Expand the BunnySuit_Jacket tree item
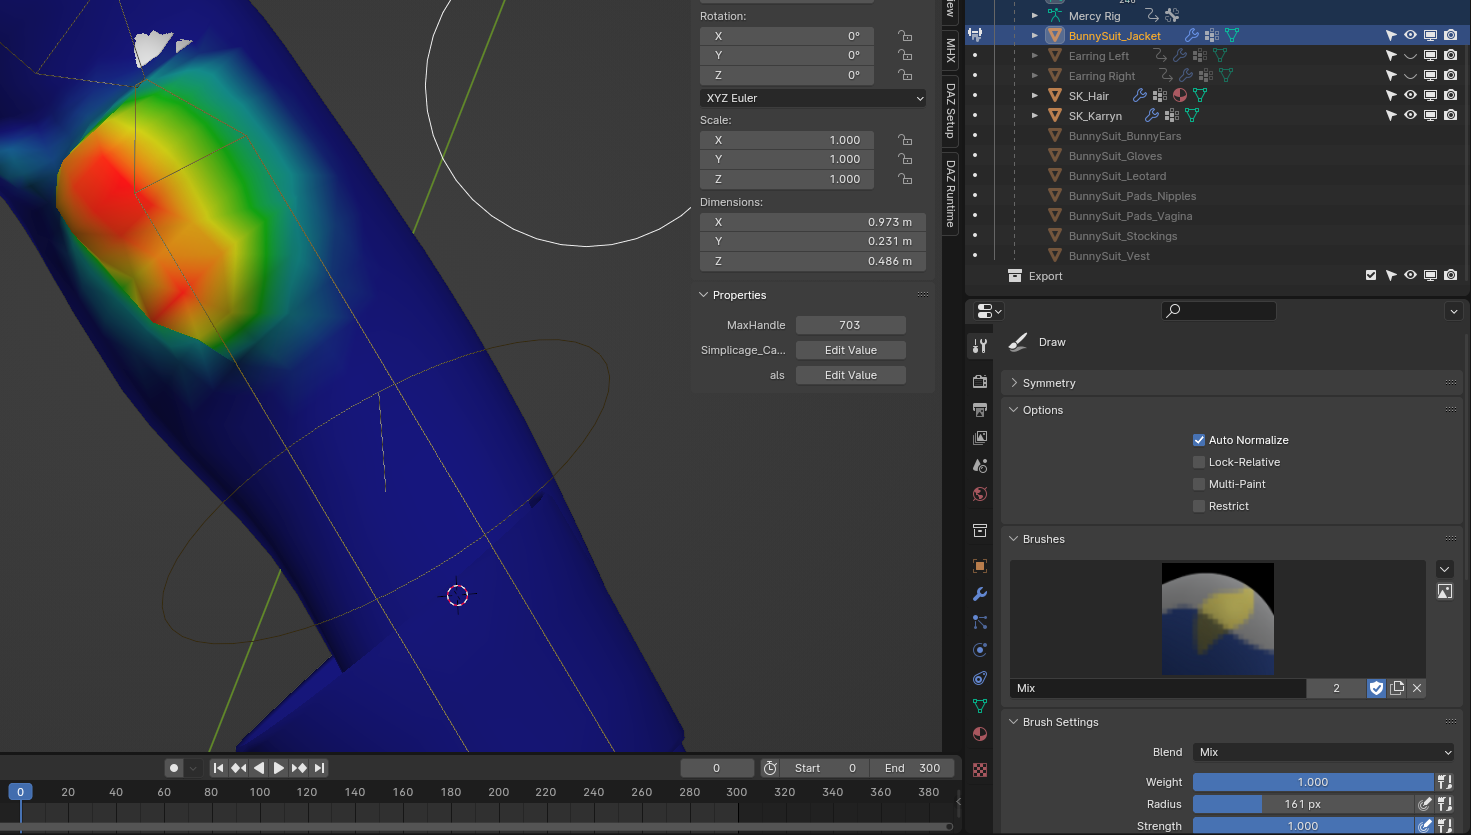1471x835 pixels. coord(1035,35)
